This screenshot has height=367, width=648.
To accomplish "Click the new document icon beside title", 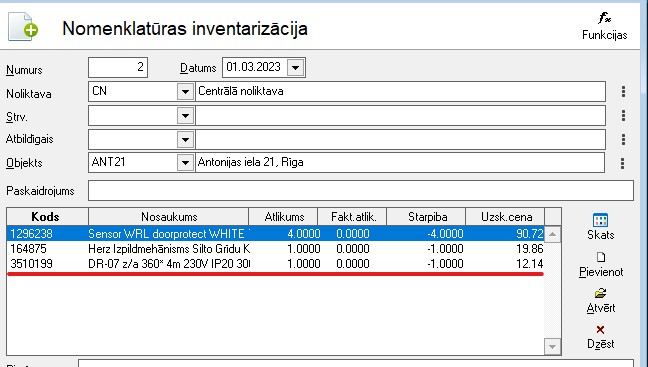I will coord(23,26).
